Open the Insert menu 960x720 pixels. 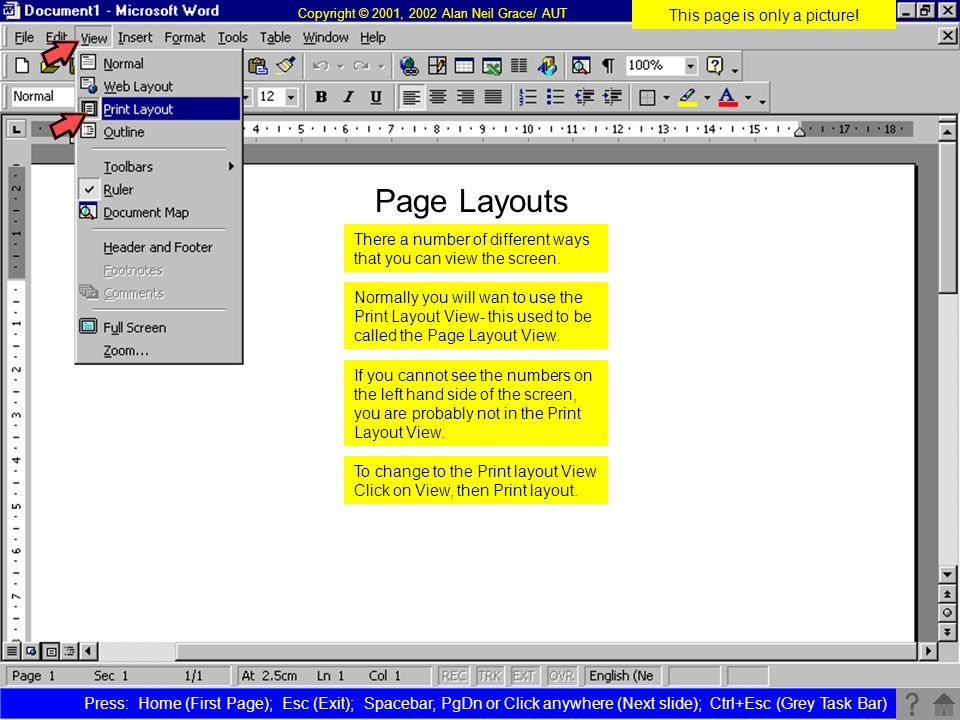point(135,38)
